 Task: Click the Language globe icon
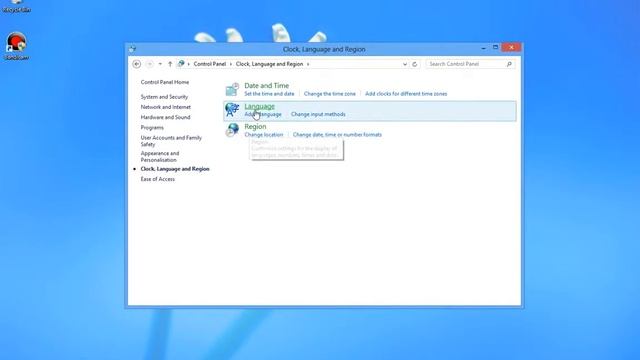(232, 110)
